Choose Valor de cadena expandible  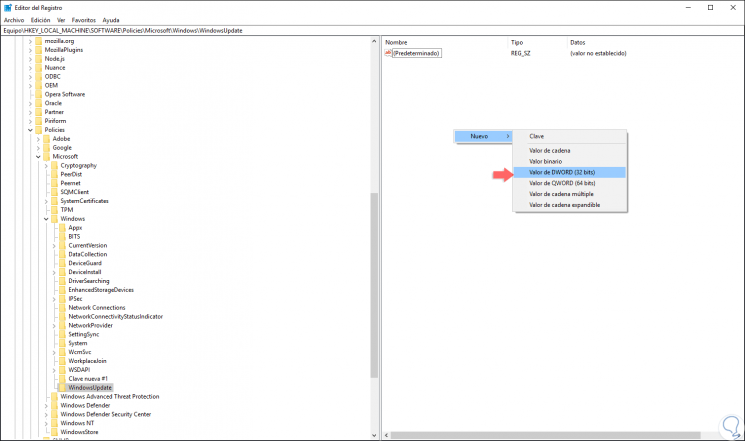pyautogui.click(x=569, y=205)
